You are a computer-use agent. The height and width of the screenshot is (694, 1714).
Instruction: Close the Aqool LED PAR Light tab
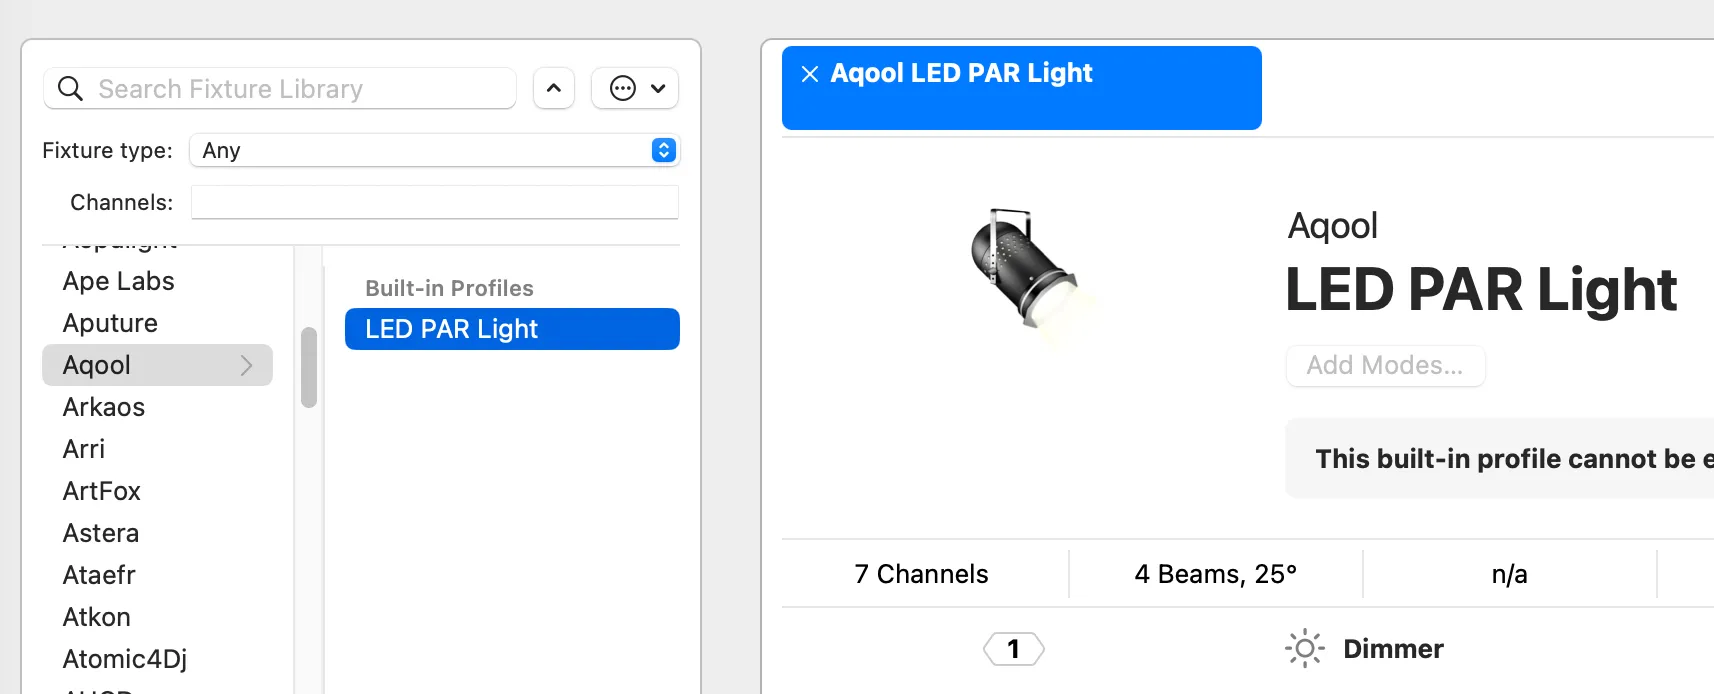pyautogui.click(x=810, y=74)
